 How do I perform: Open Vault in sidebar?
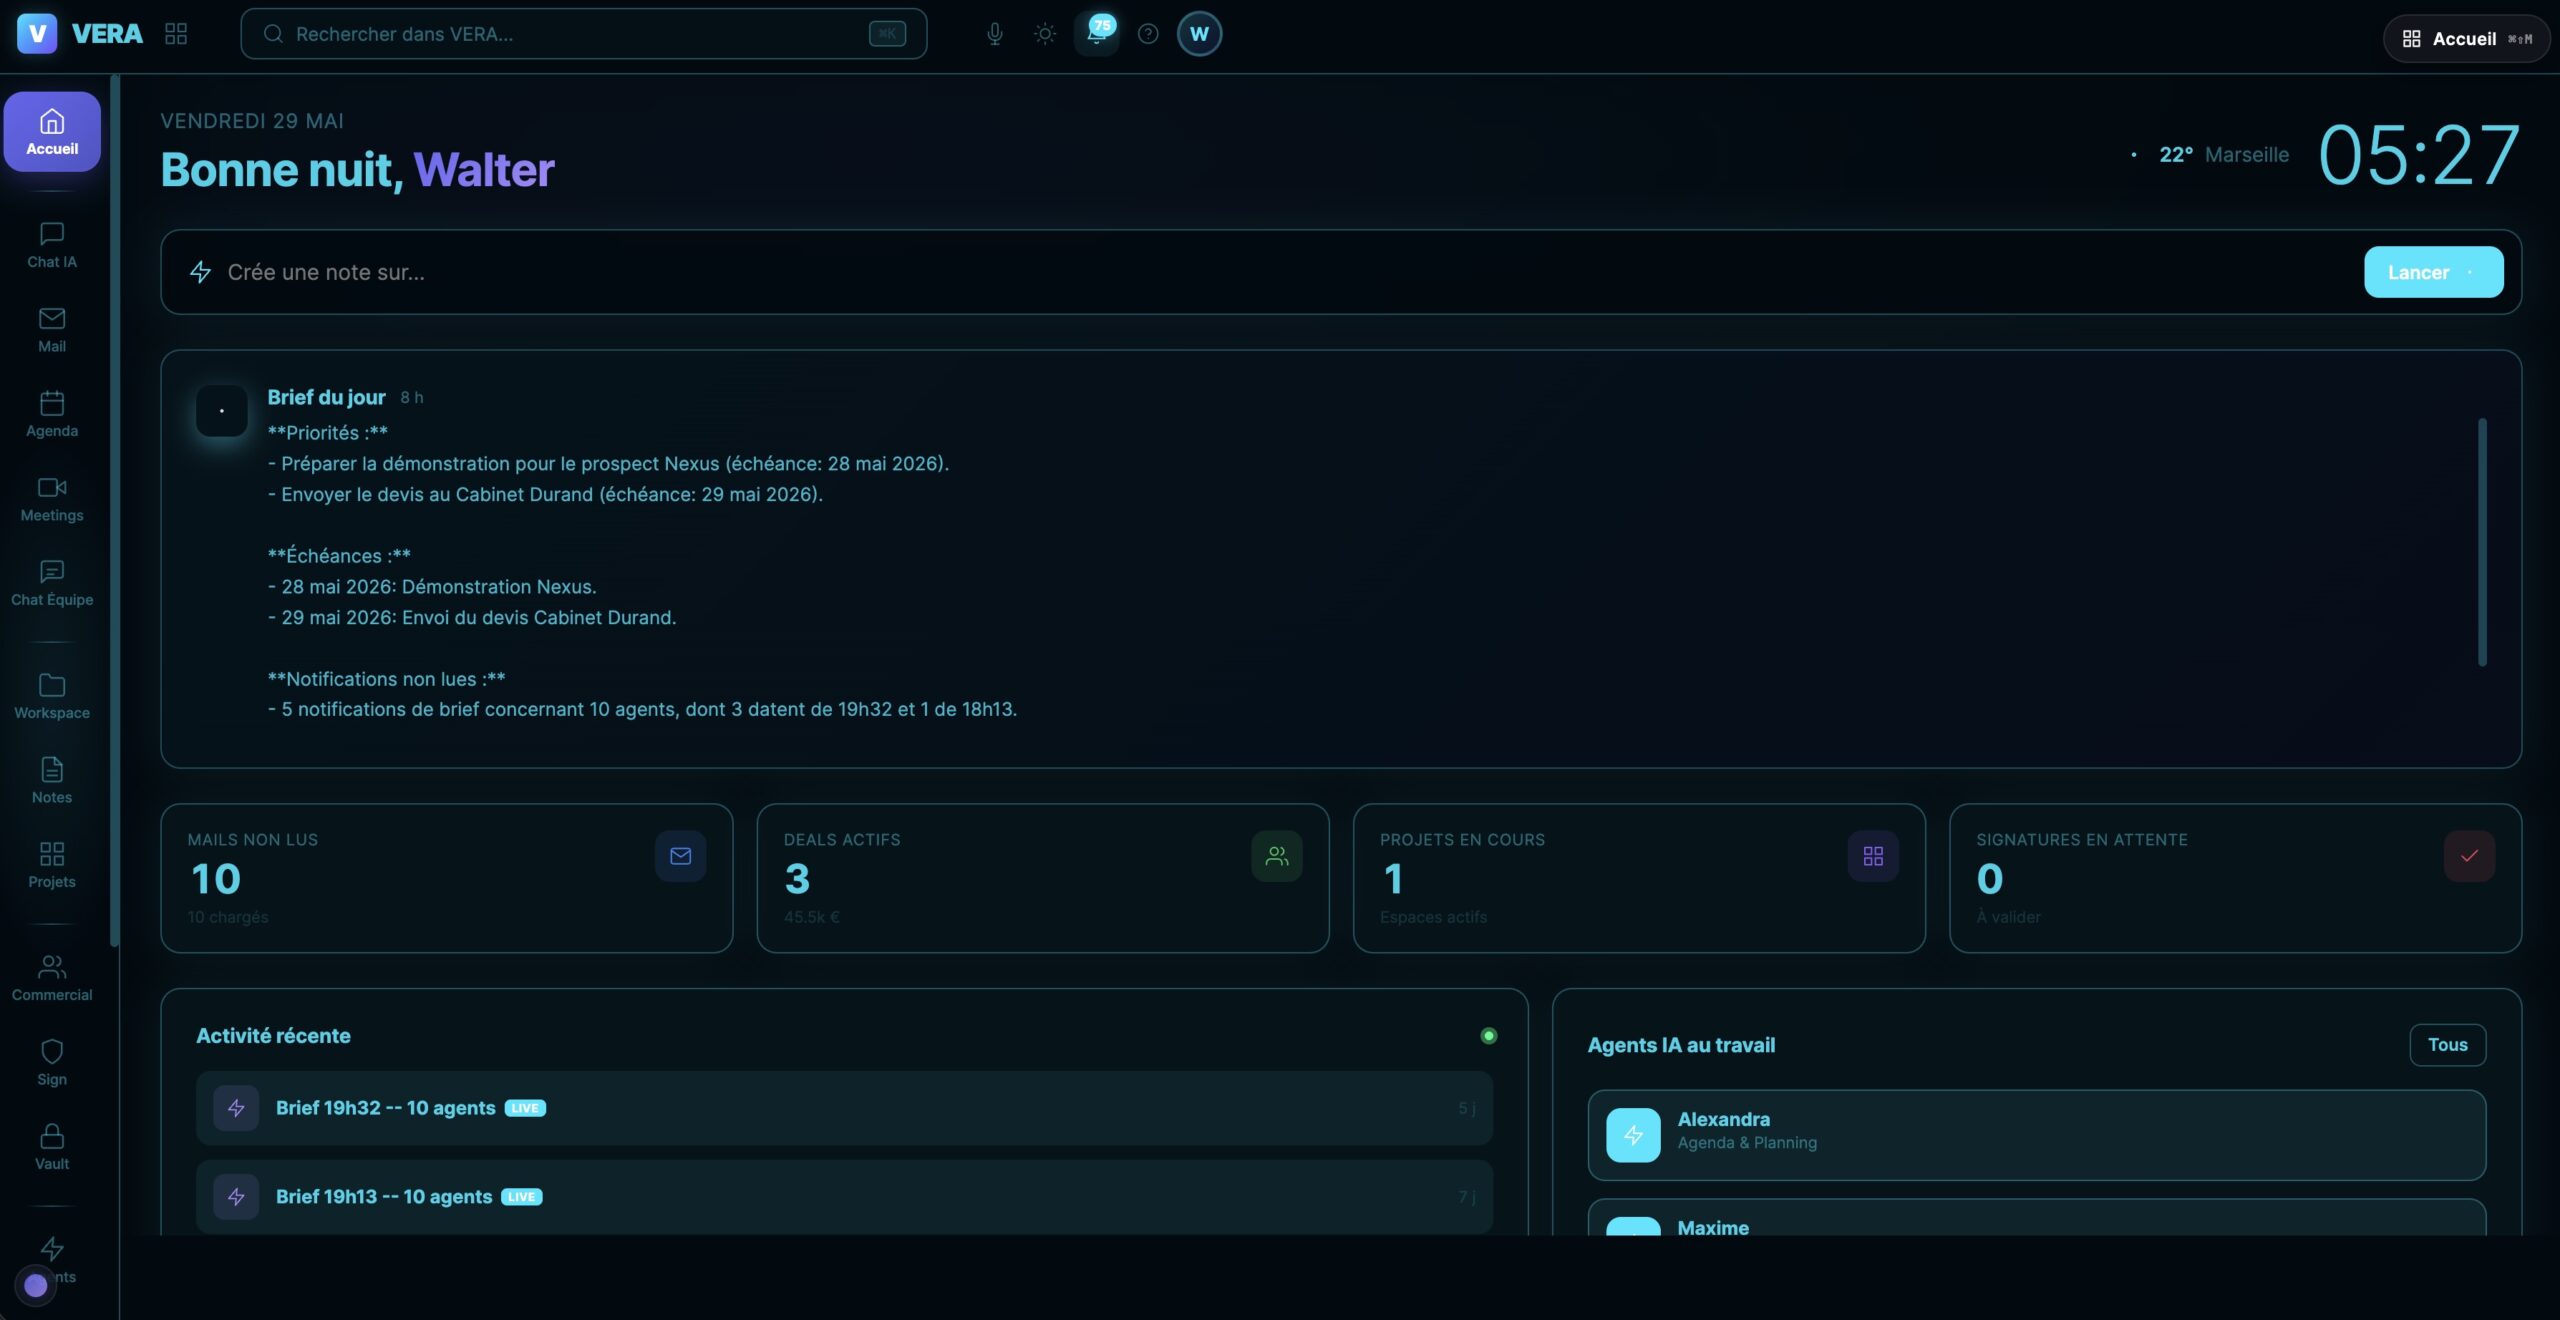tap(52, 1148)
